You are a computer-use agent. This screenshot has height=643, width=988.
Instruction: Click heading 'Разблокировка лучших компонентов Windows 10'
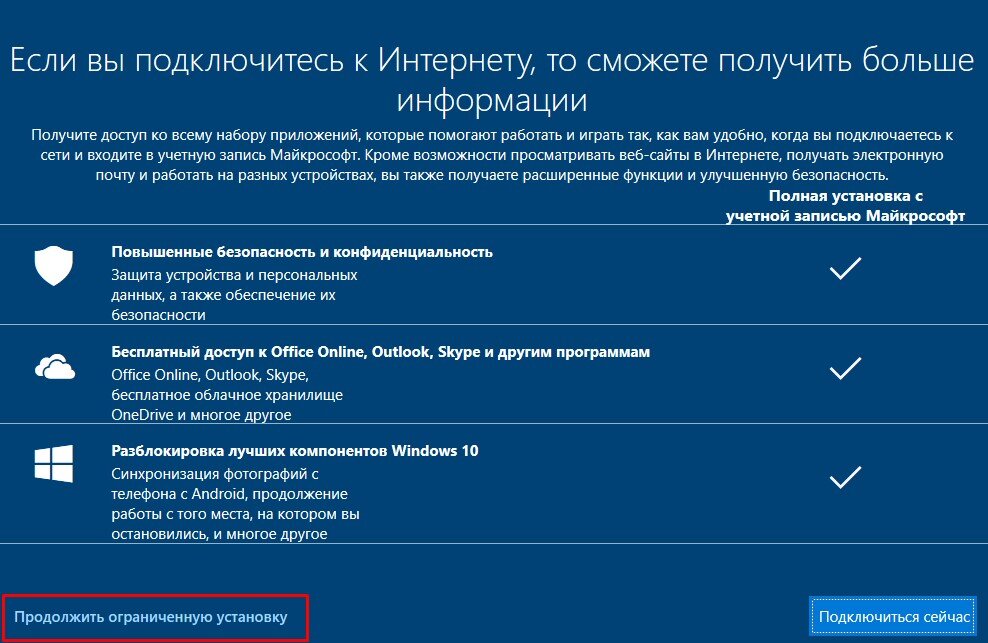tap(295, 451)
